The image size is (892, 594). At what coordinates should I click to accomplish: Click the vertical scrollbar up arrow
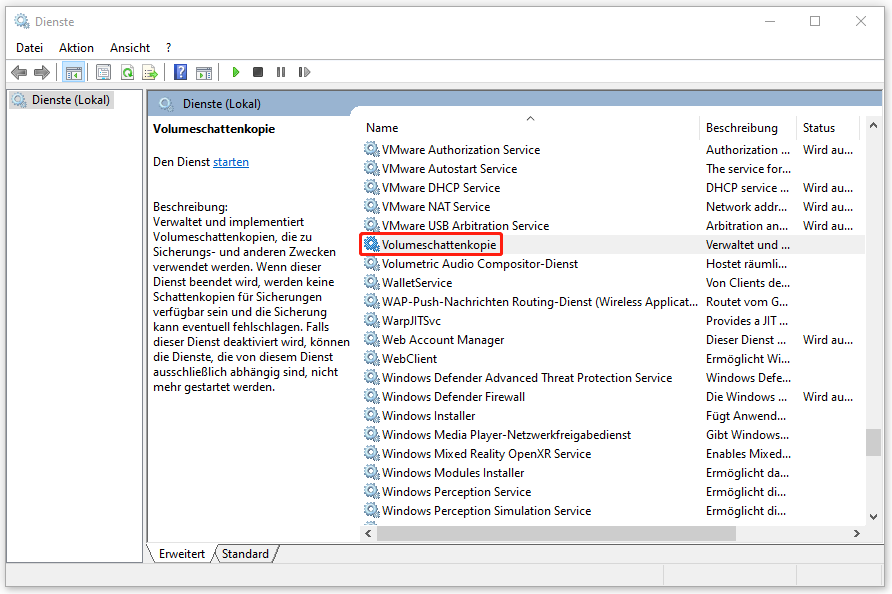(x=873, y=125)
